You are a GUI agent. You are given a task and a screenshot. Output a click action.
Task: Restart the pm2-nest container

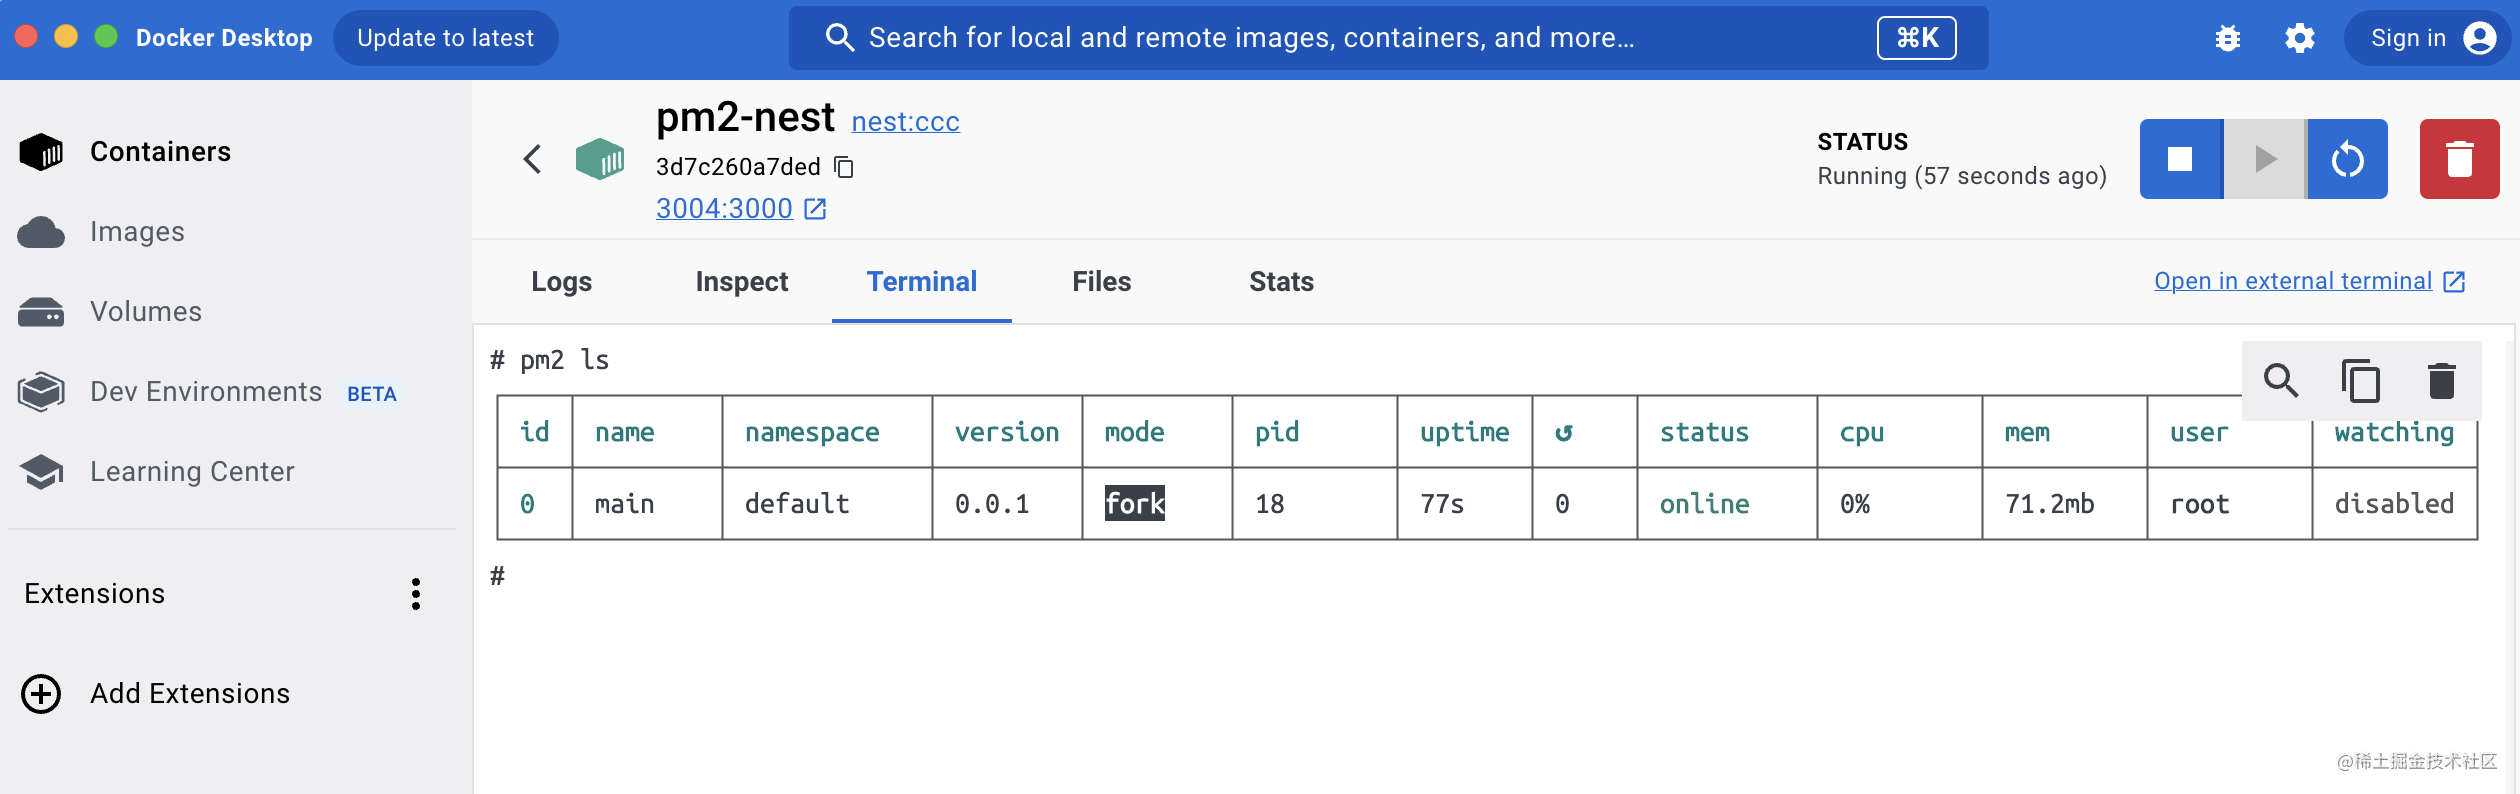click(2347, 159)
